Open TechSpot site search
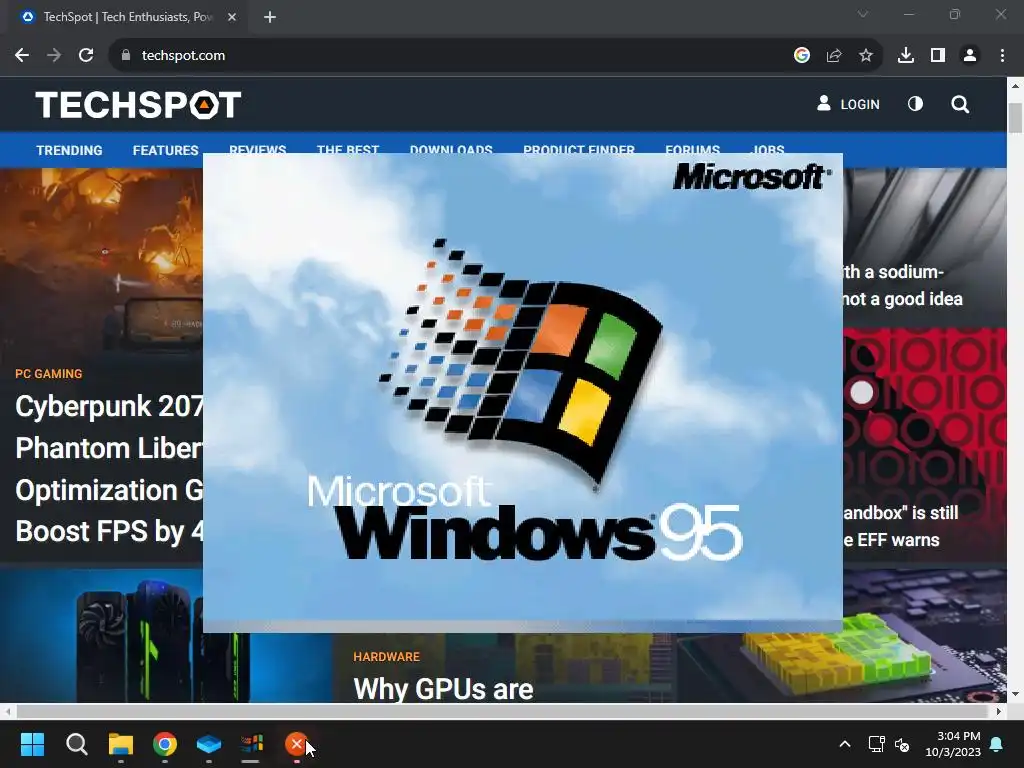The width and height of the screenshot is (1024, 768). point(960,104)
